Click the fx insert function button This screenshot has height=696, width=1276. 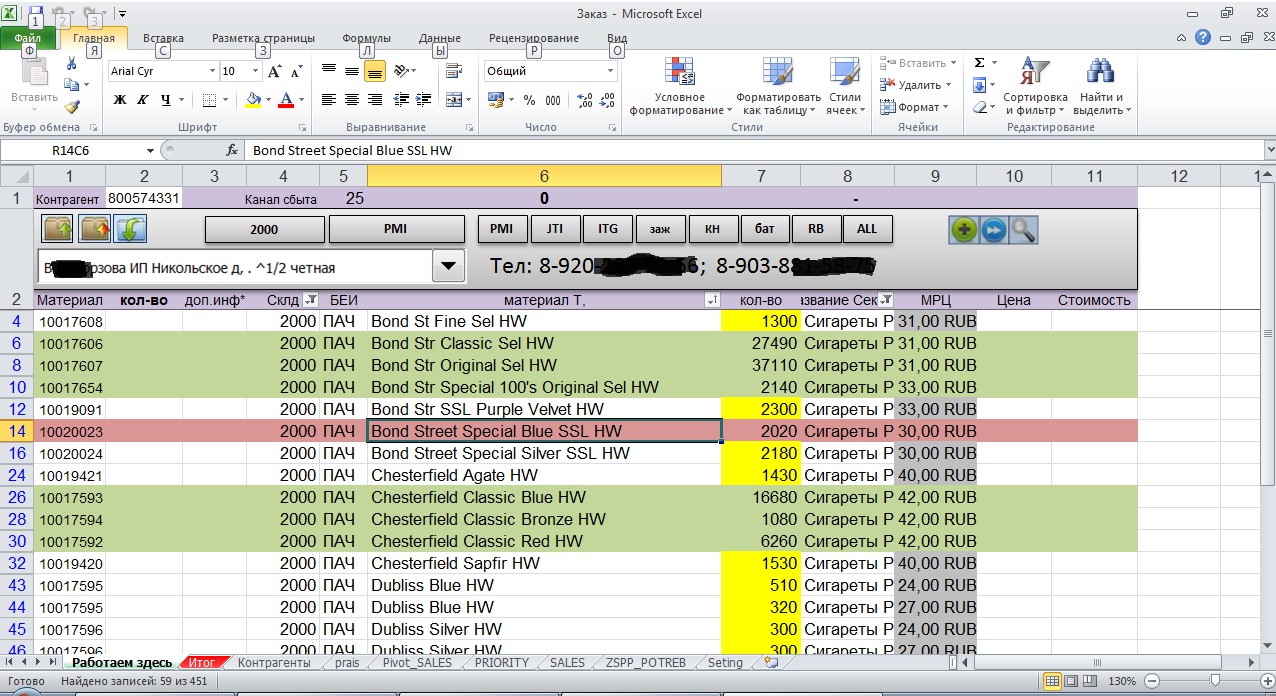[232, 150]
